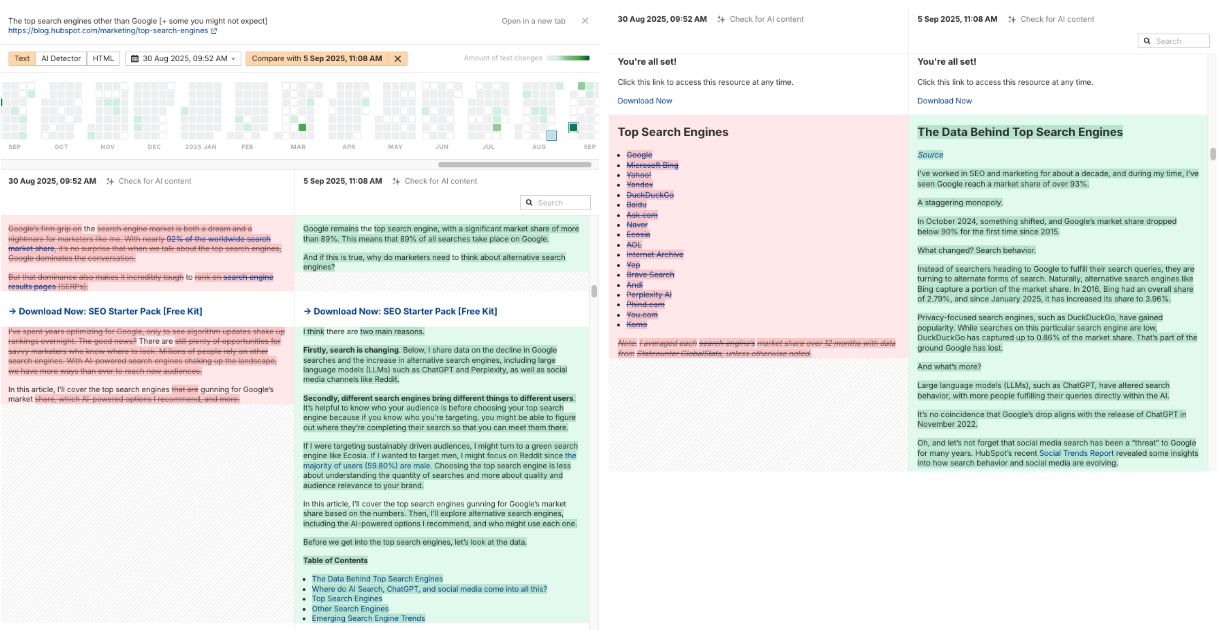Viewport: 1217px width, 630px height.
Task: Click the search icon in the comparison pane
Action: pyautogui.click(x=531, y=202)
